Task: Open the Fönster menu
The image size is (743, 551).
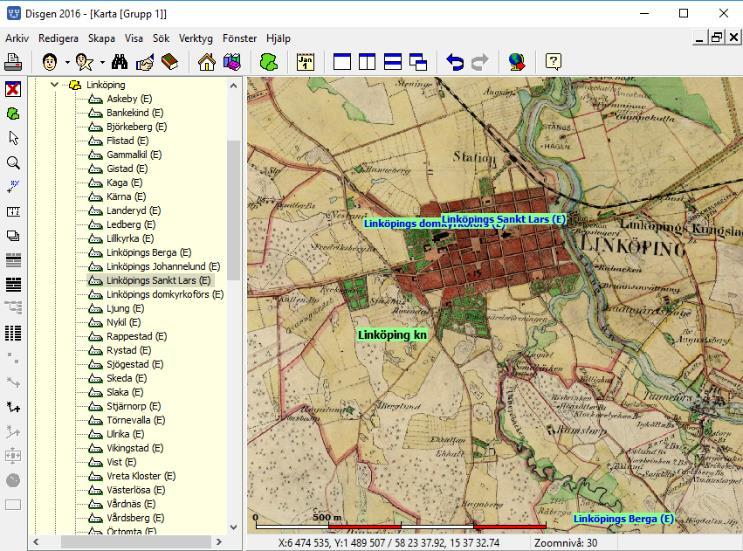Action: click(239, 38)
